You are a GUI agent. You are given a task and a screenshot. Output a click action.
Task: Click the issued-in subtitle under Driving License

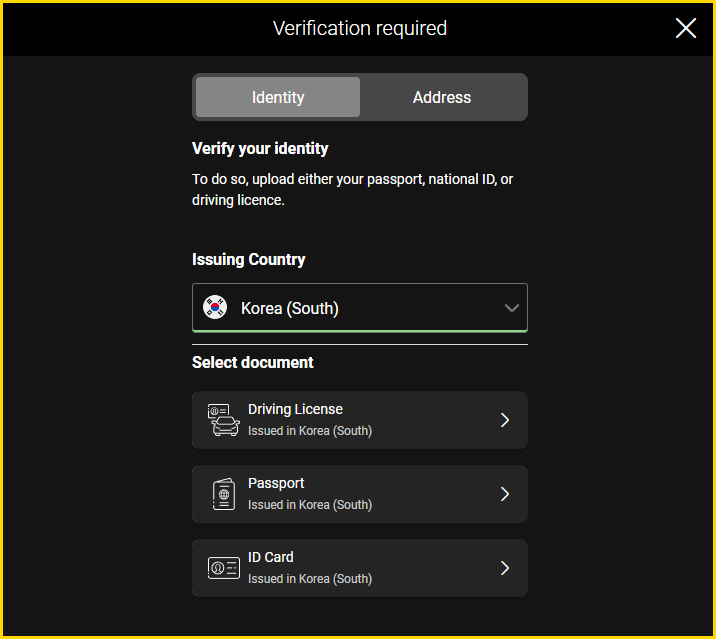click(x=310, y=431)
